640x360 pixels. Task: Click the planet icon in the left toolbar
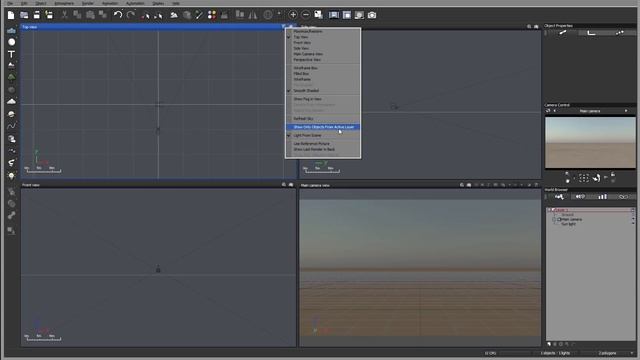11,114
